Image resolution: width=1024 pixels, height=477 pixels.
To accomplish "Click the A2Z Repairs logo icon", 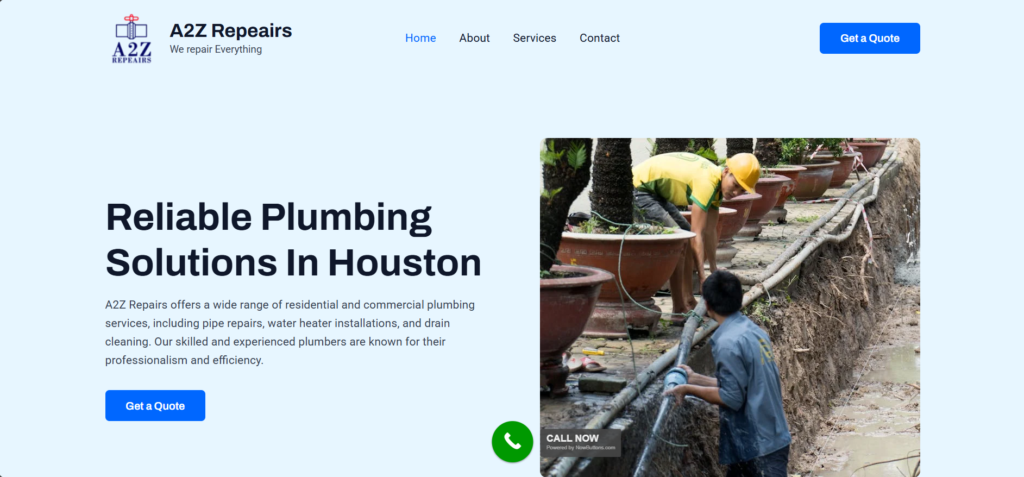I will coord(132,39).
